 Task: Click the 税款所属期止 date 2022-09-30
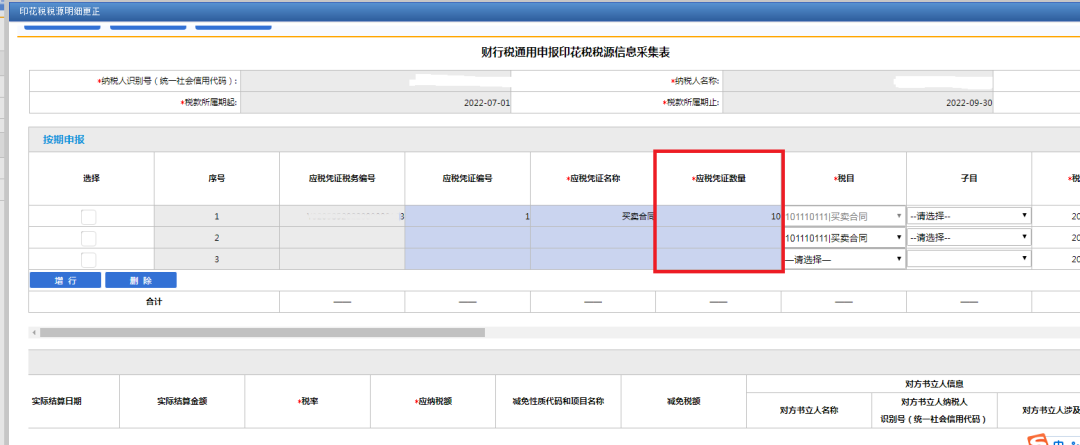[969, 103]
